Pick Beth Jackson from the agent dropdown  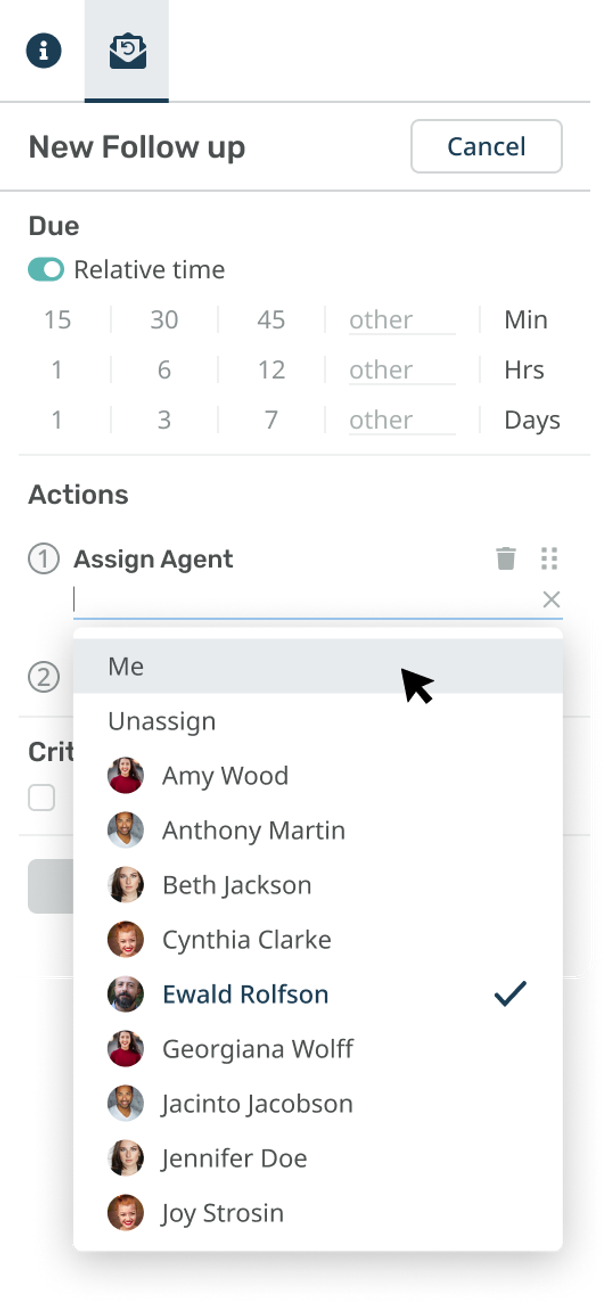click(x=318, y=885)
